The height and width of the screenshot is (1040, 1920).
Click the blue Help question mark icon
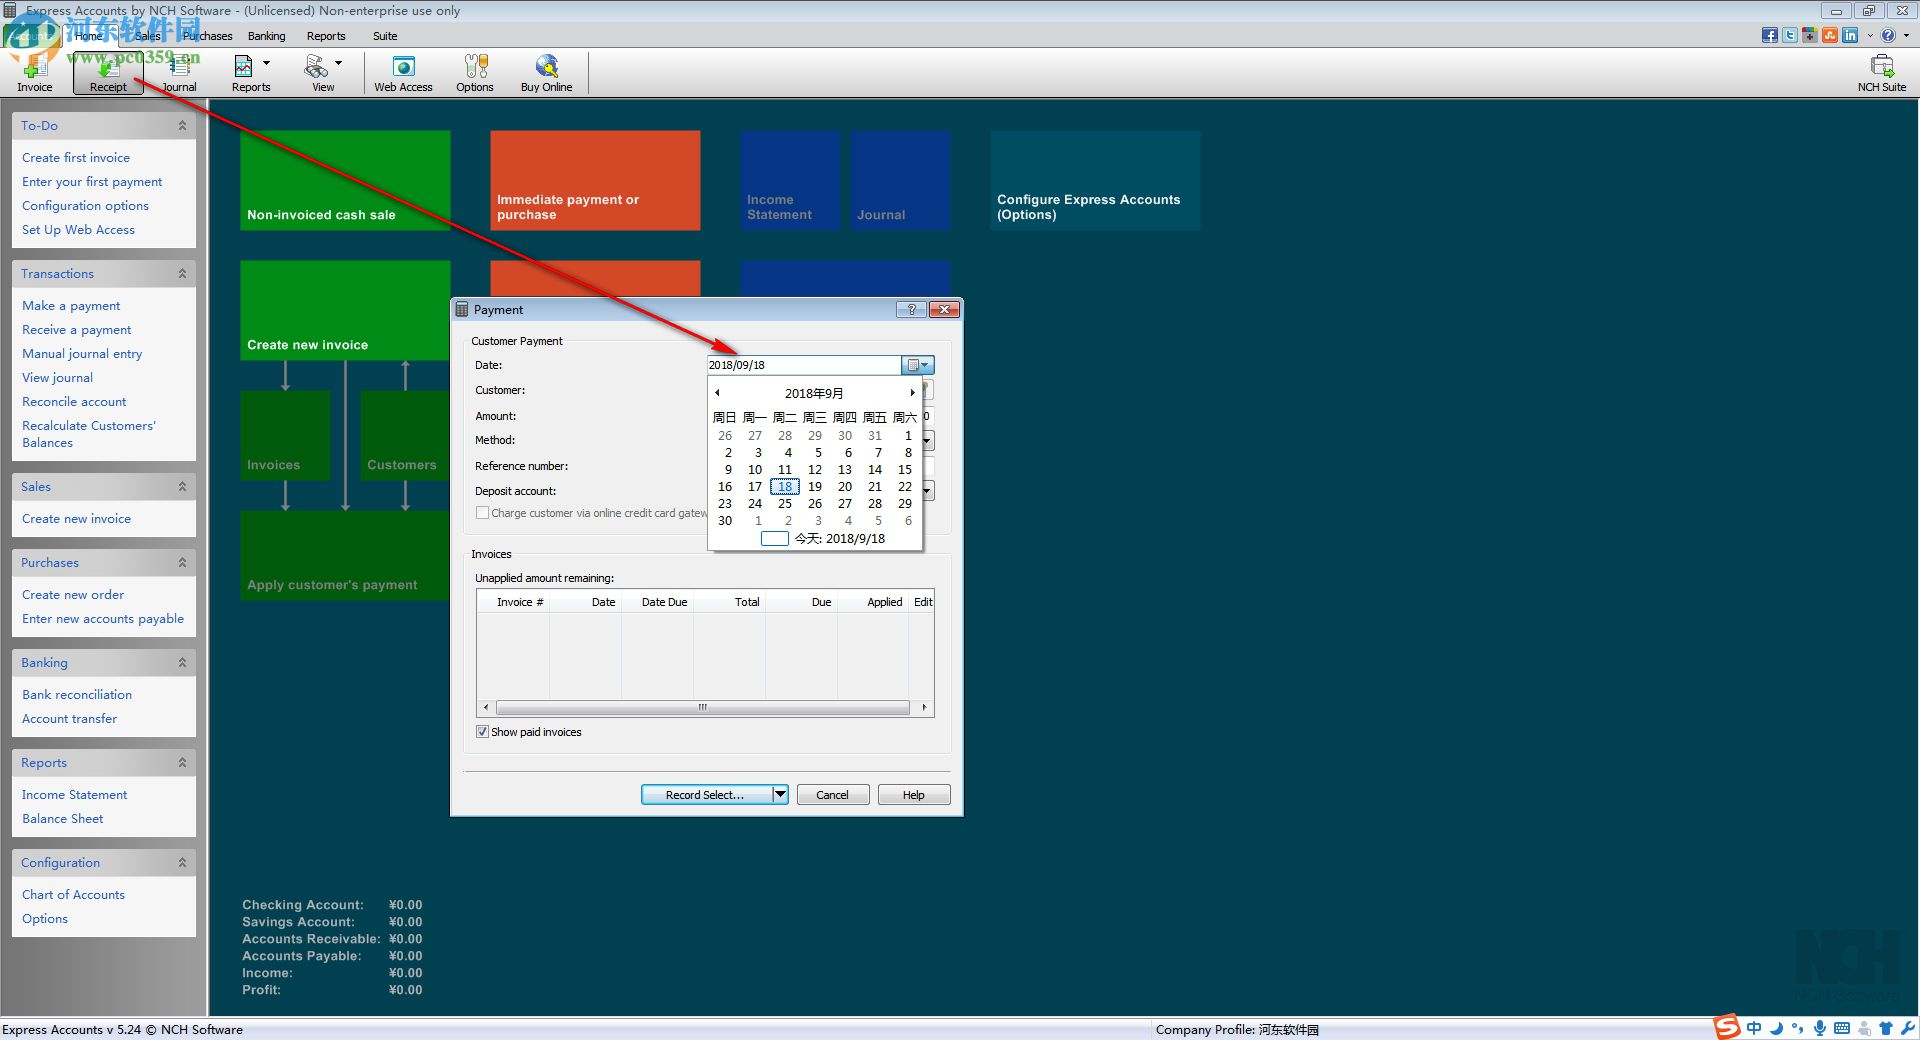[x=1888, y=35]
